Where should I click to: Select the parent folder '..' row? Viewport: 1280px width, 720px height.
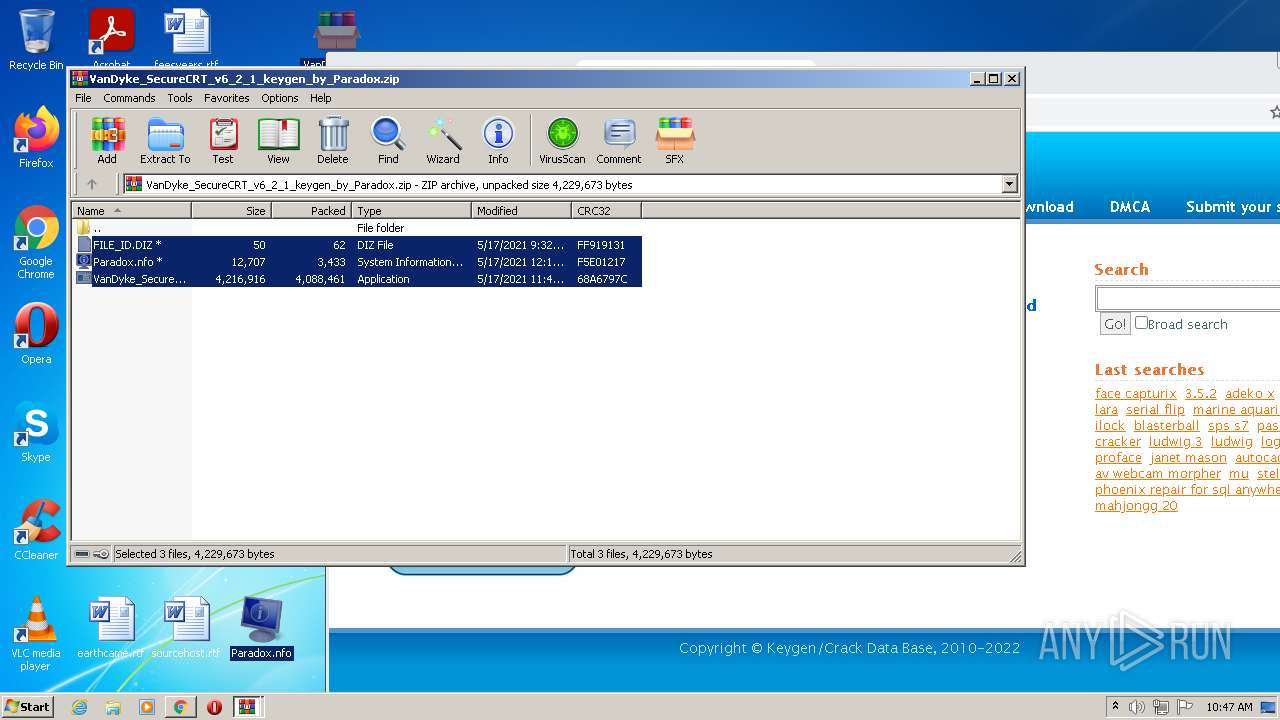357,228
